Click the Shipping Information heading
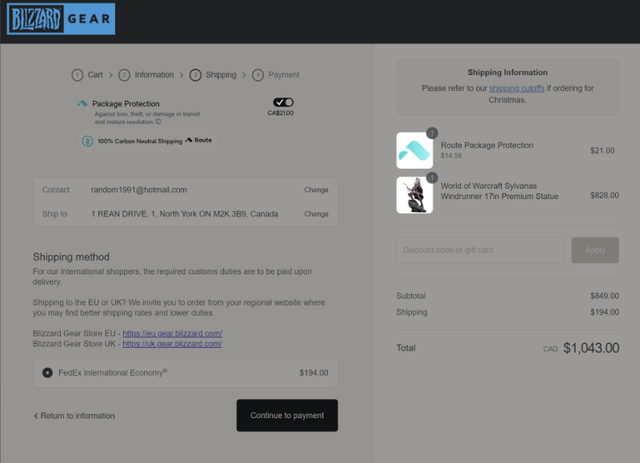 [507, 72]
